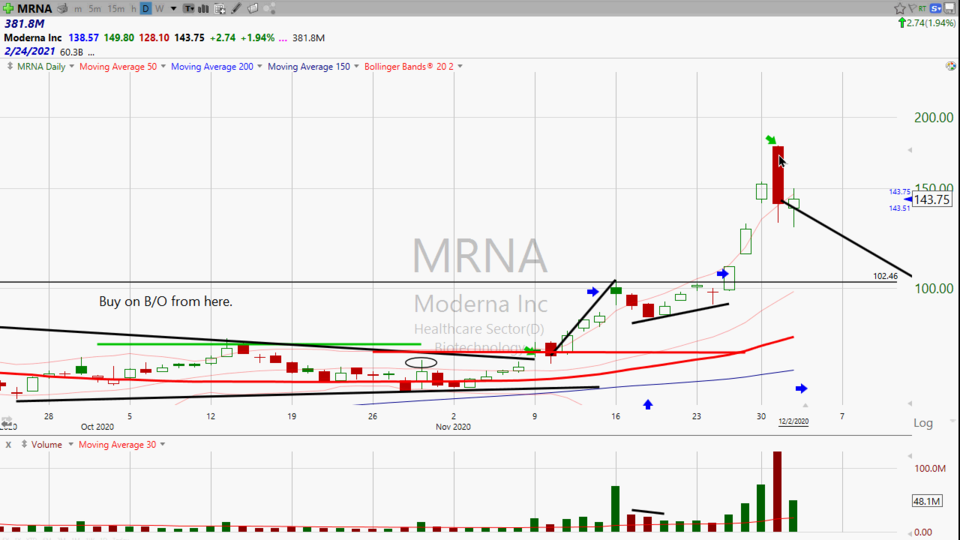Click the 12/2/2020 date marker on axis
This screenshot has height=540, width=960.
tap(793, 421)
